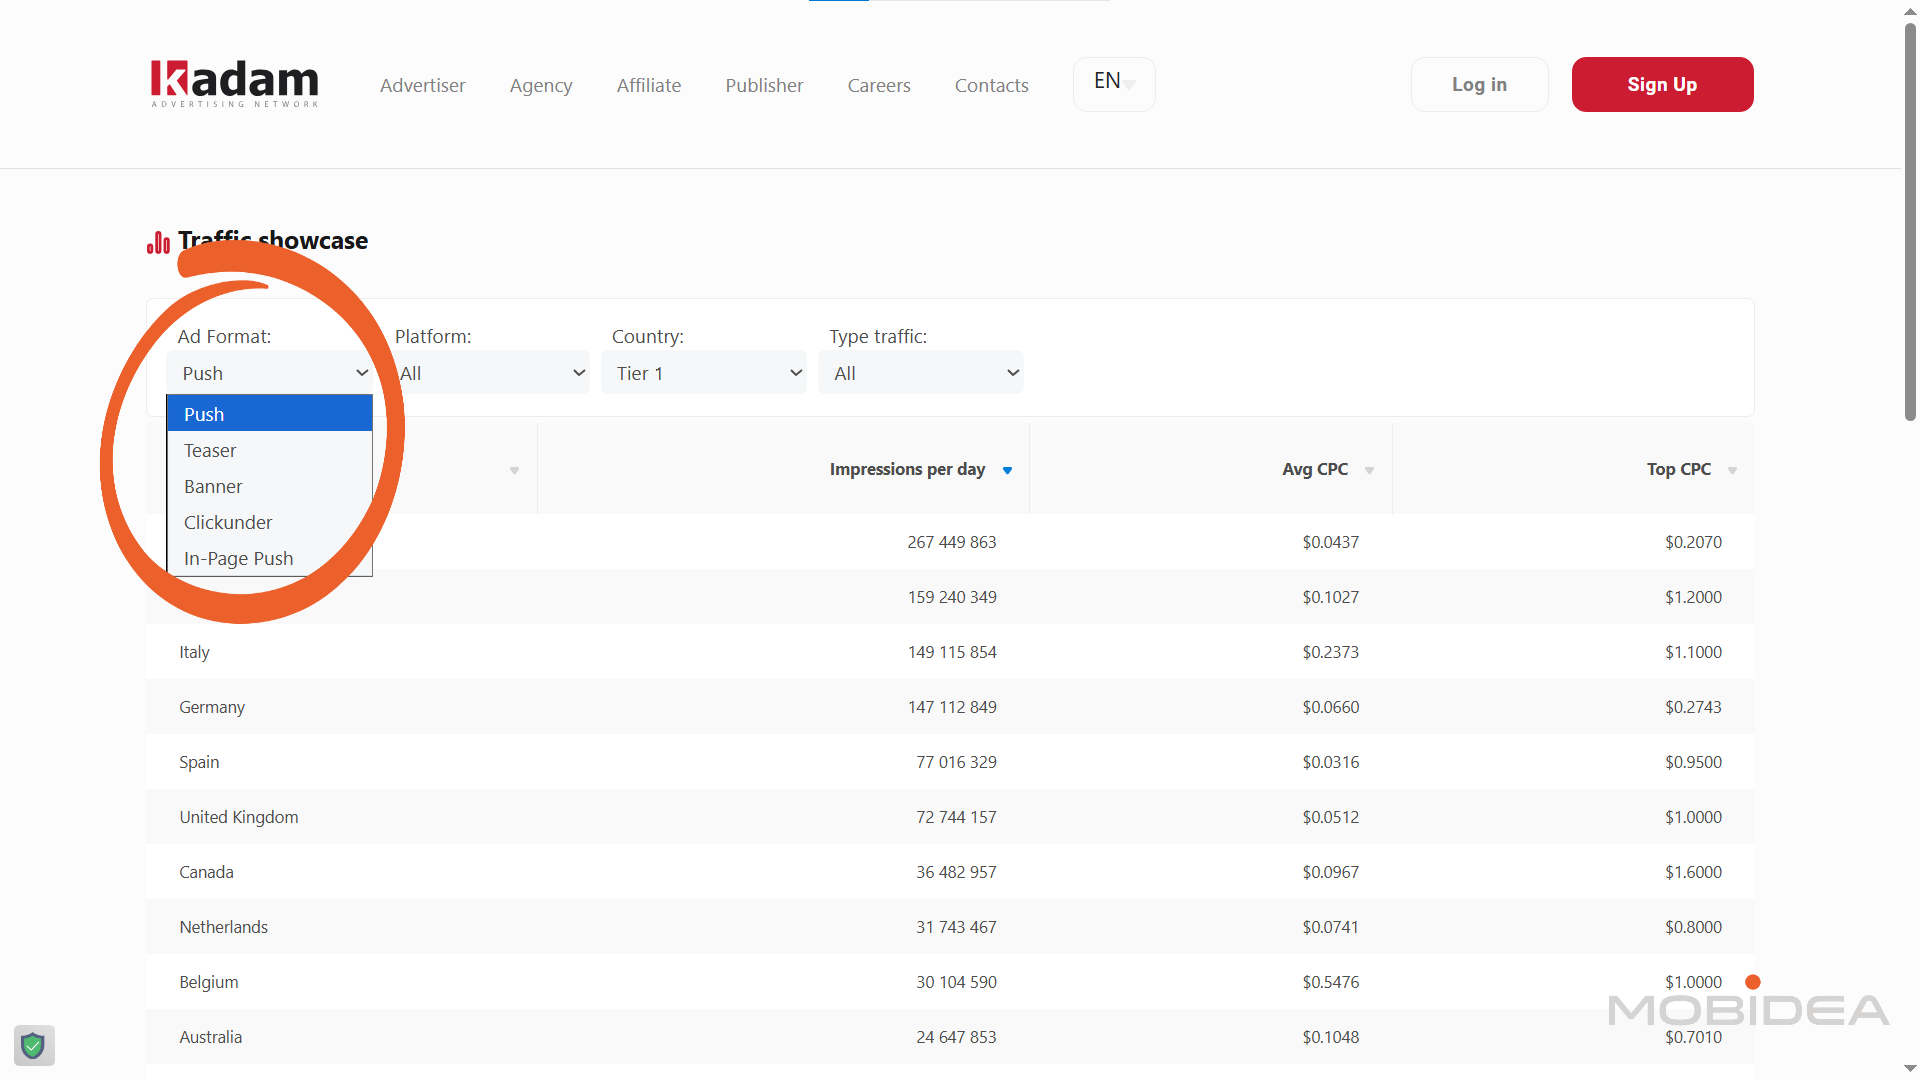The height and width of the screenshot is (1080, 1920).
Task: Click the Traffic showcase bar chart icon
Action: point(158,243)
